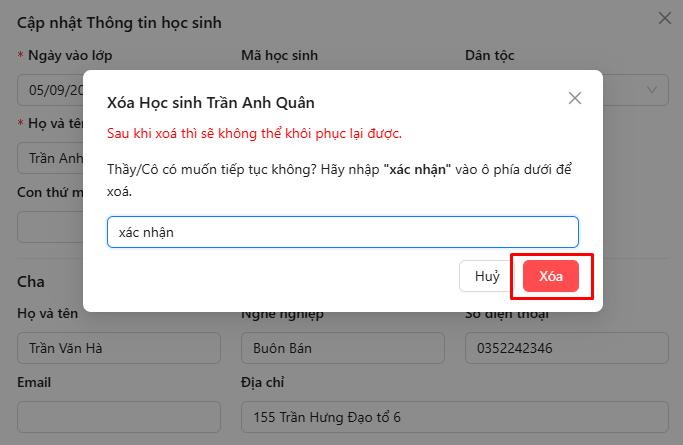This screenshot has width=683, height=445.
Task: Edit the Nghề nghiệp field Buôn Bán
Action: click(x=341, y=348)
